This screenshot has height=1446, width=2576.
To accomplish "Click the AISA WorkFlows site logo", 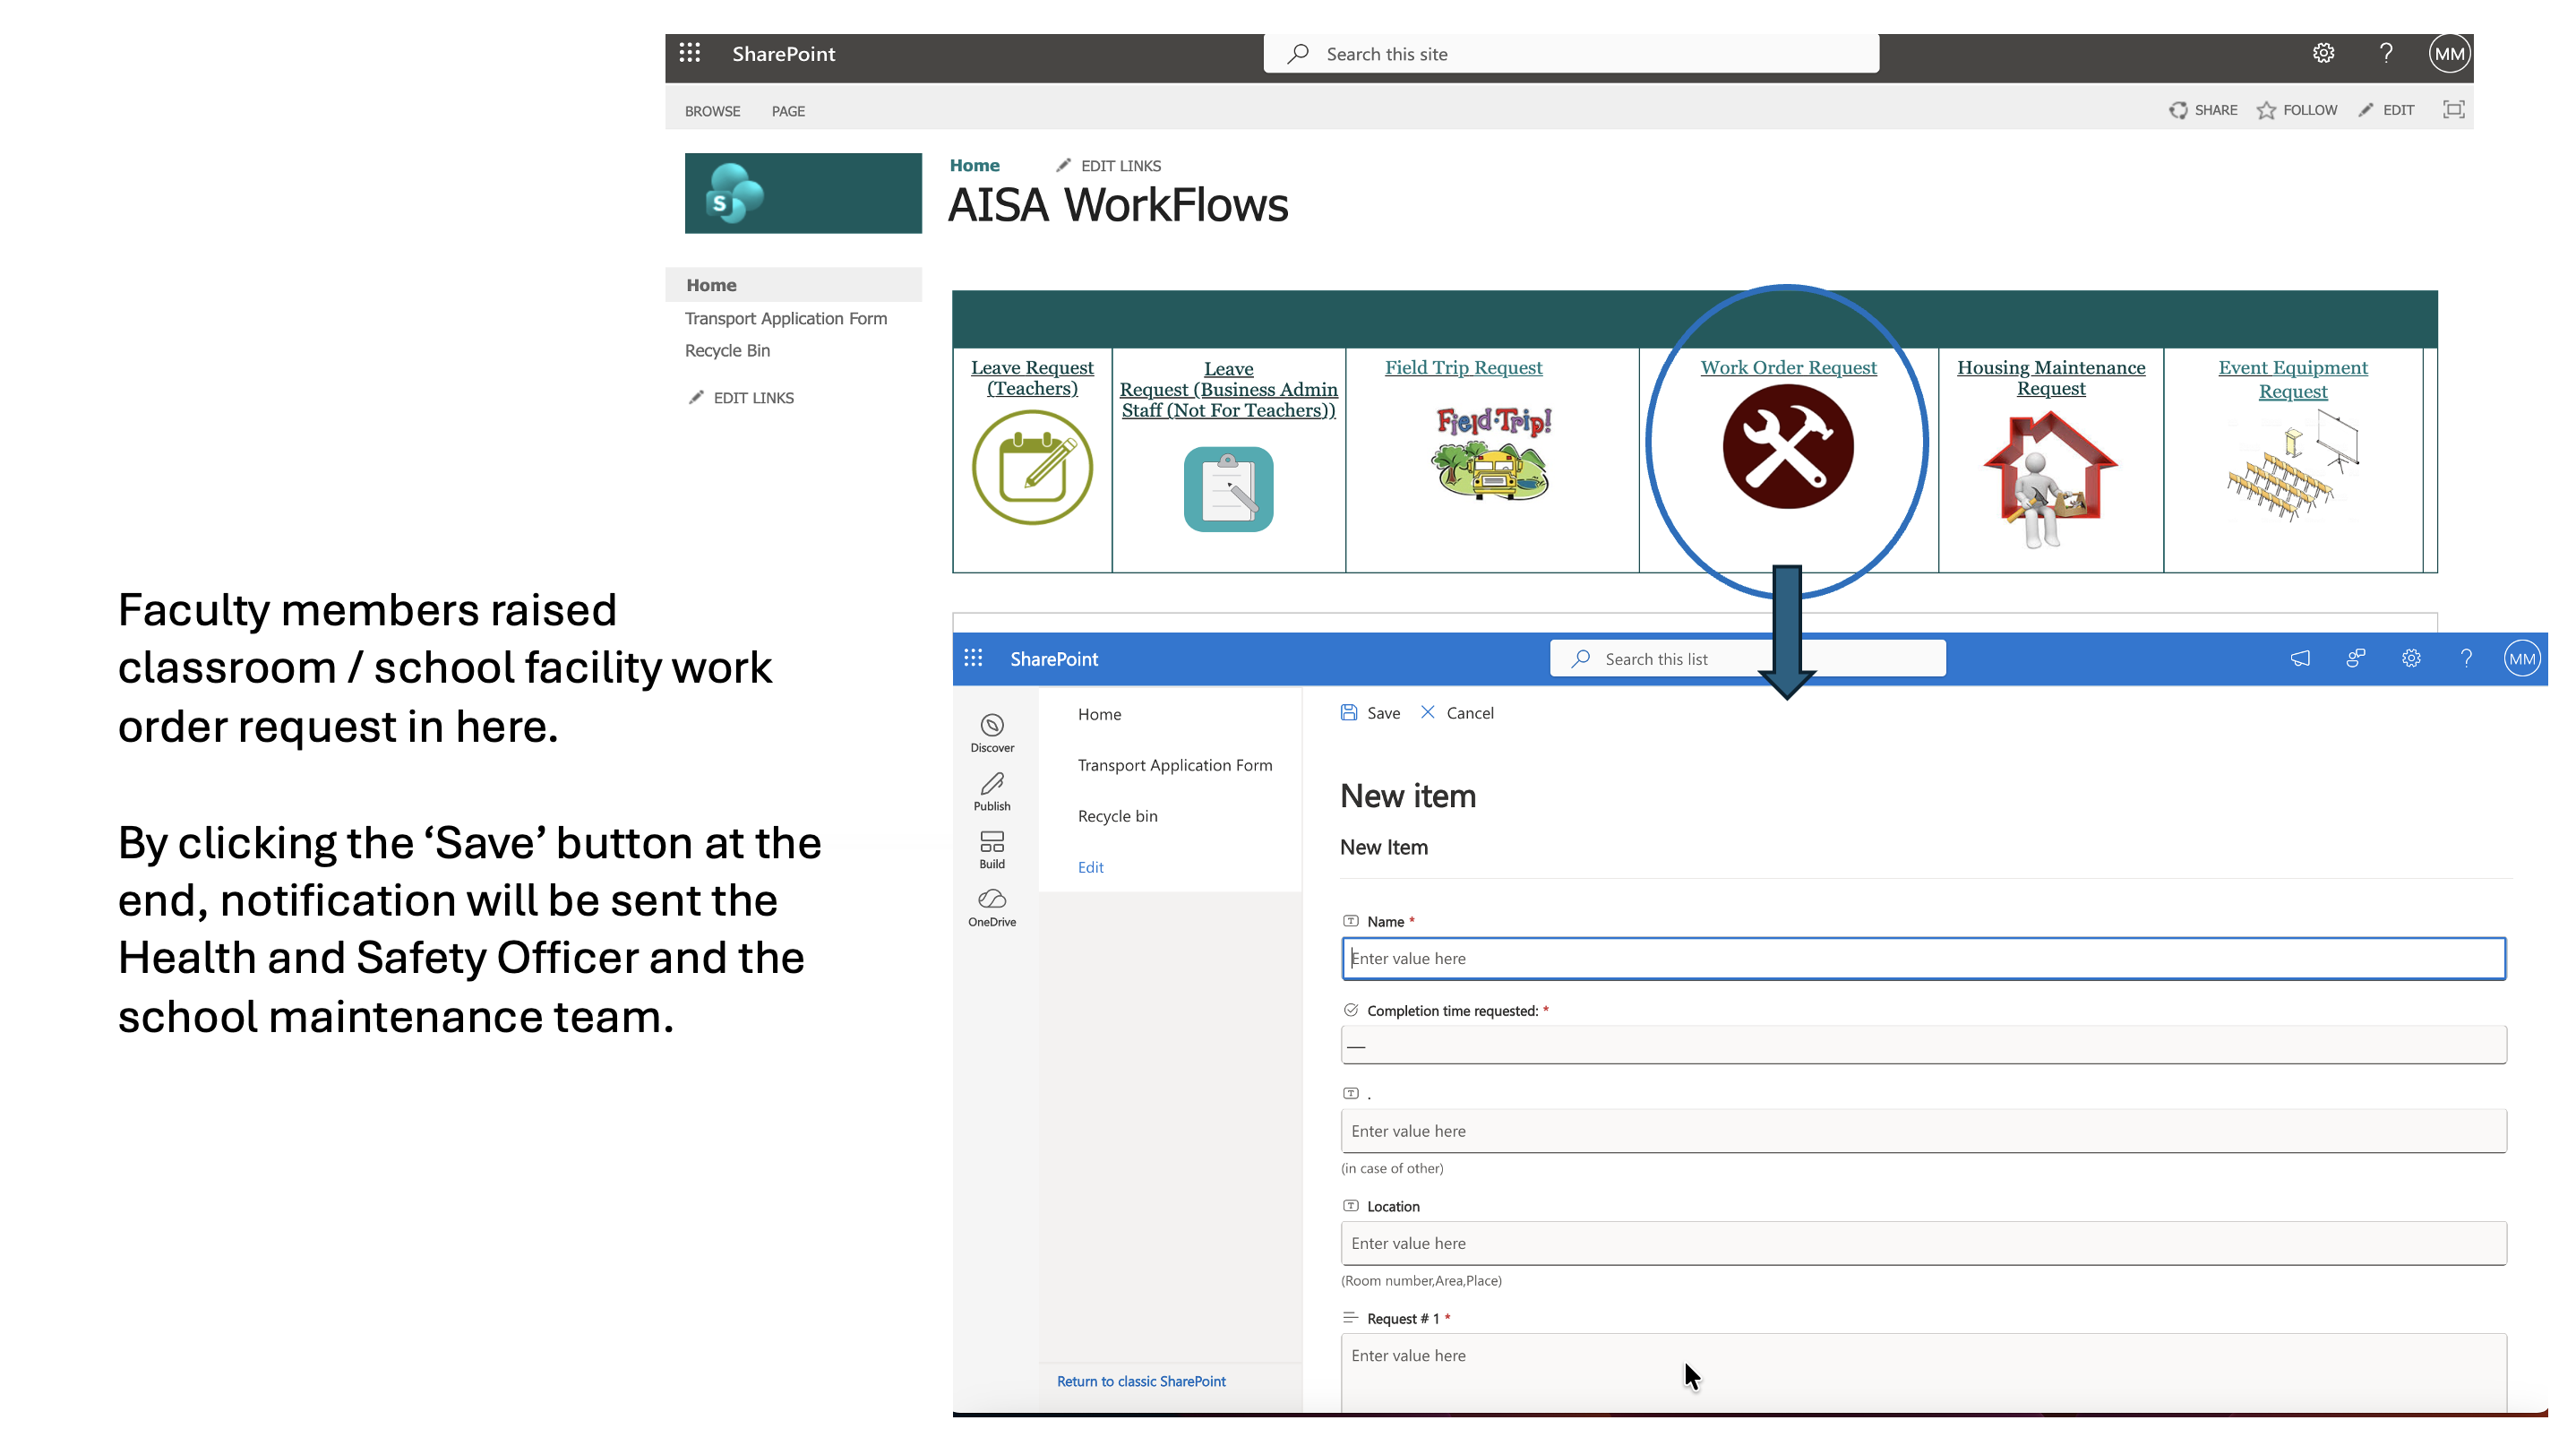I will 803,193.
